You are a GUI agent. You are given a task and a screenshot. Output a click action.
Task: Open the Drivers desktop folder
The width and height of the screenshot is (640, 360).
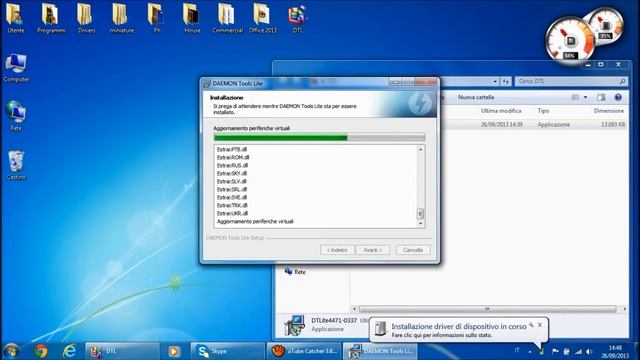pos(86,18)
